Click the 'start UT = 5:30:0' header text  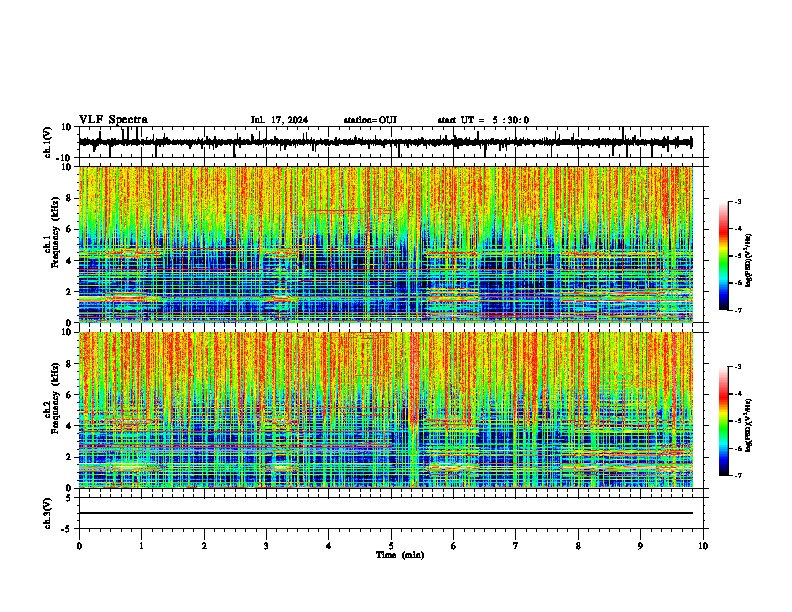pos(483,120)
